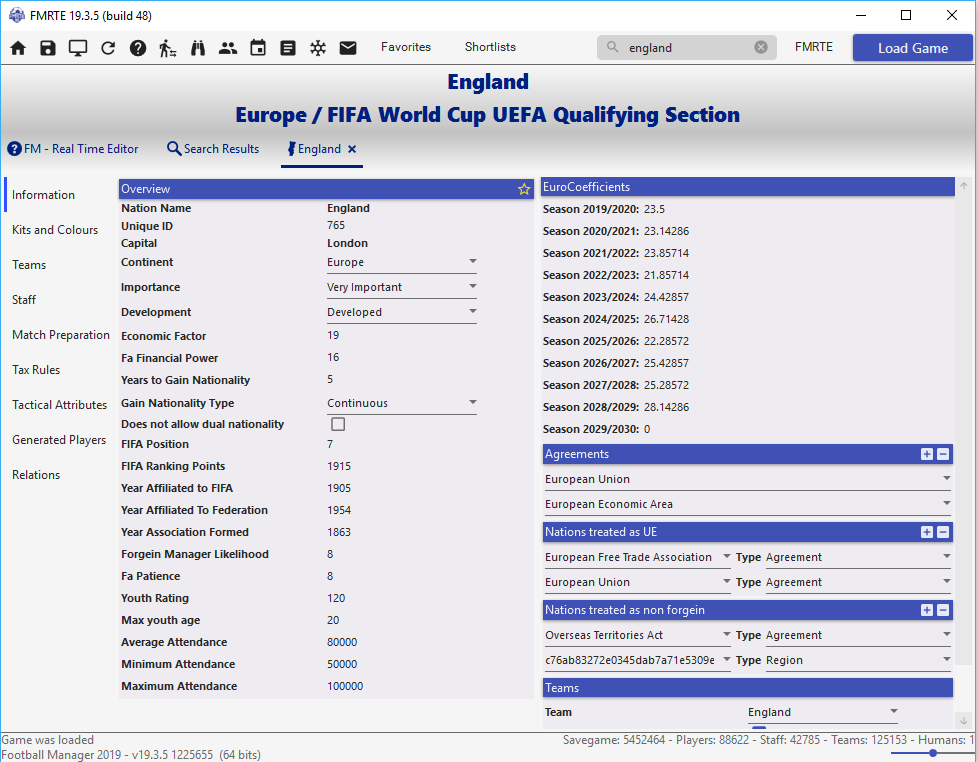Click the binoculars search icon
This screenshot has width=978, height=762.
pos(198,48)
